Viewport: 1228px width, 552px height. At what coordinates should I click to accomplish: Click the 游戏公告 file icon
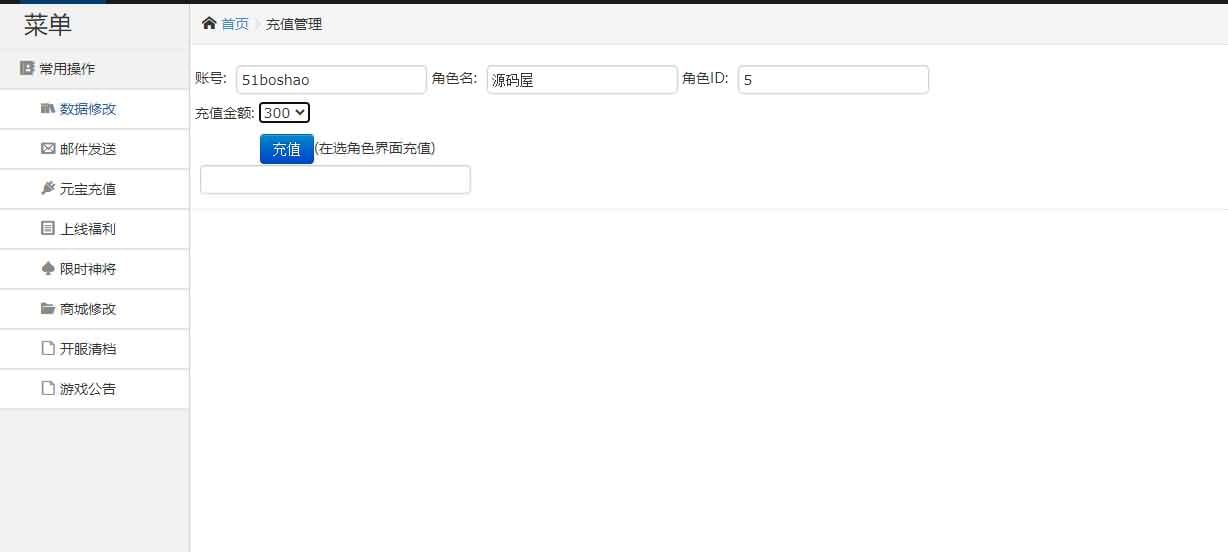pos(47,388)
